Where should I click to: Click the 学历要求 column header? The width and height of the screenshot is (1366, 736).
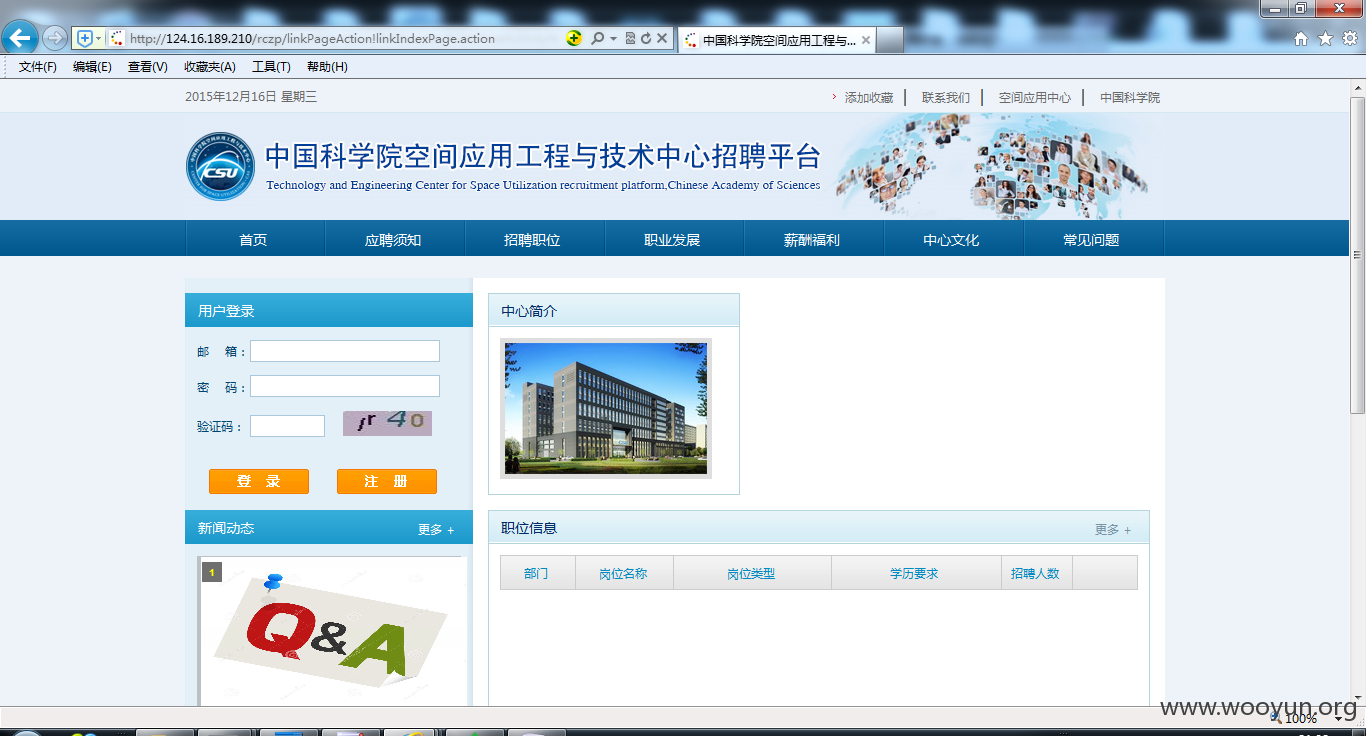tap(914, 574)
